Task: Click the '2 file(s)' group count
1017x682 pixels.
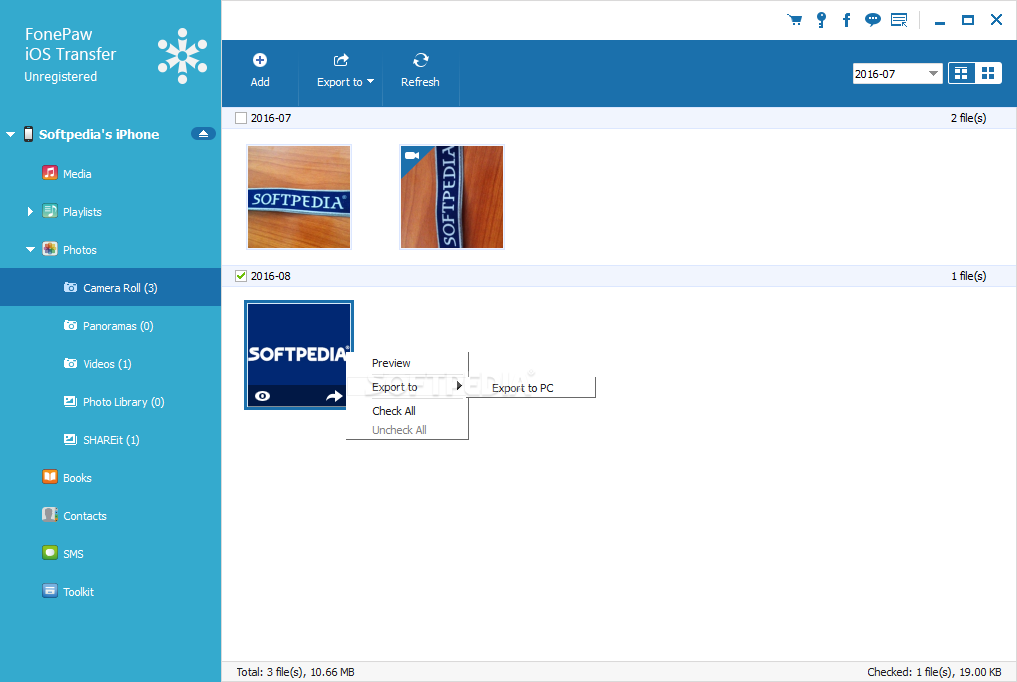Action: point(968,118)
